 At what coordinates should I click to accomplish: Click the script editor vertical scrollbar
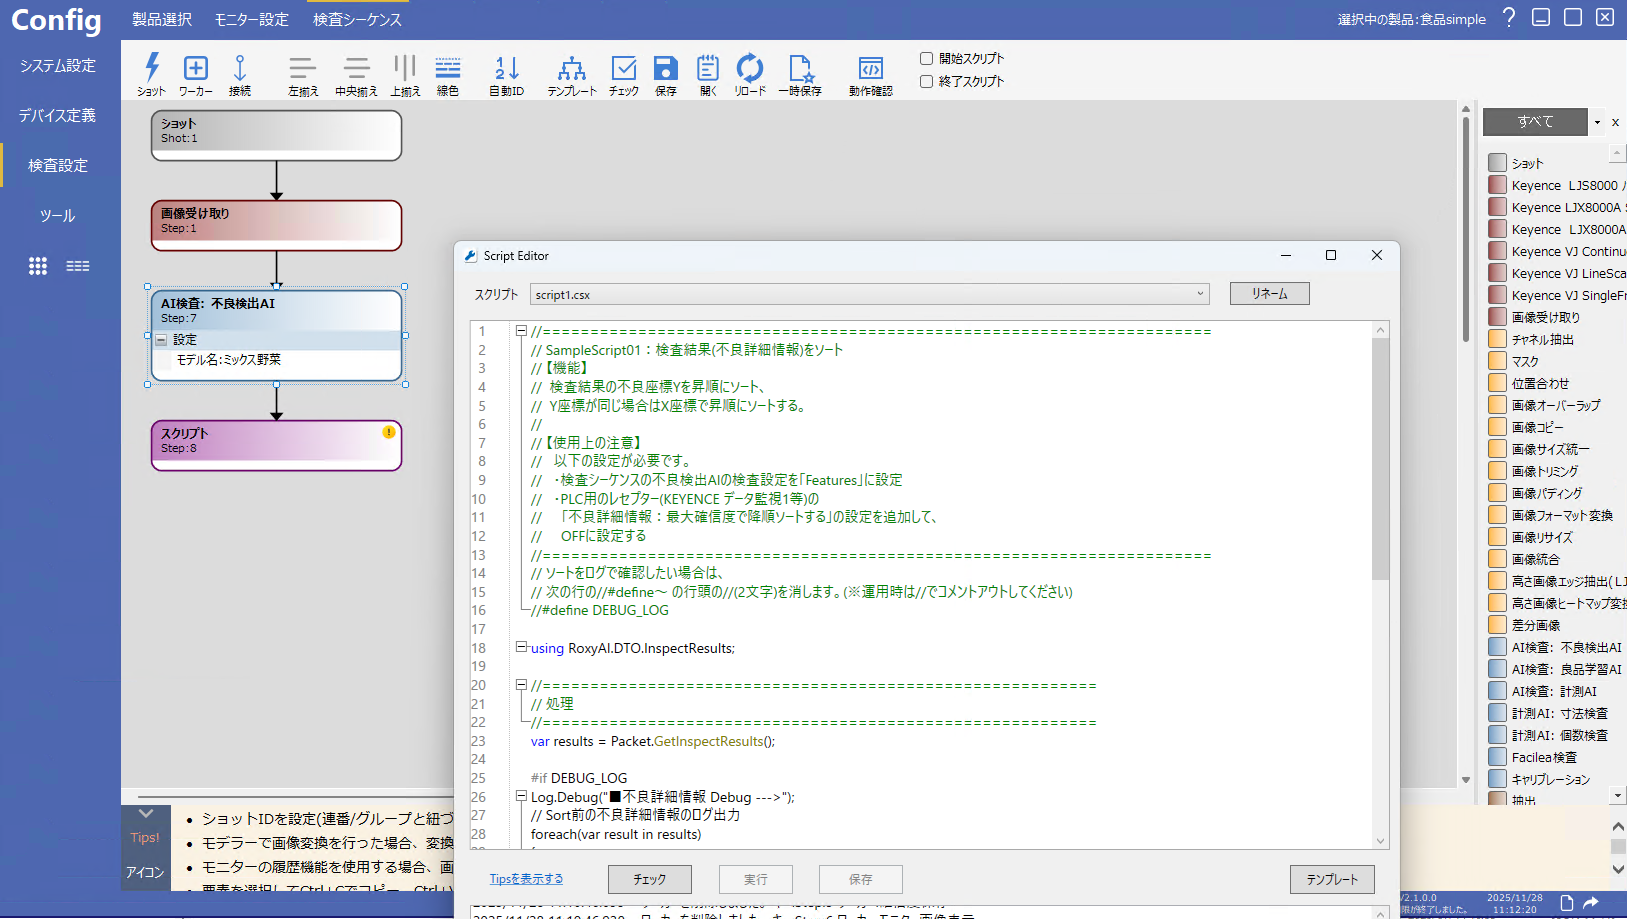tap(1380, 460)
